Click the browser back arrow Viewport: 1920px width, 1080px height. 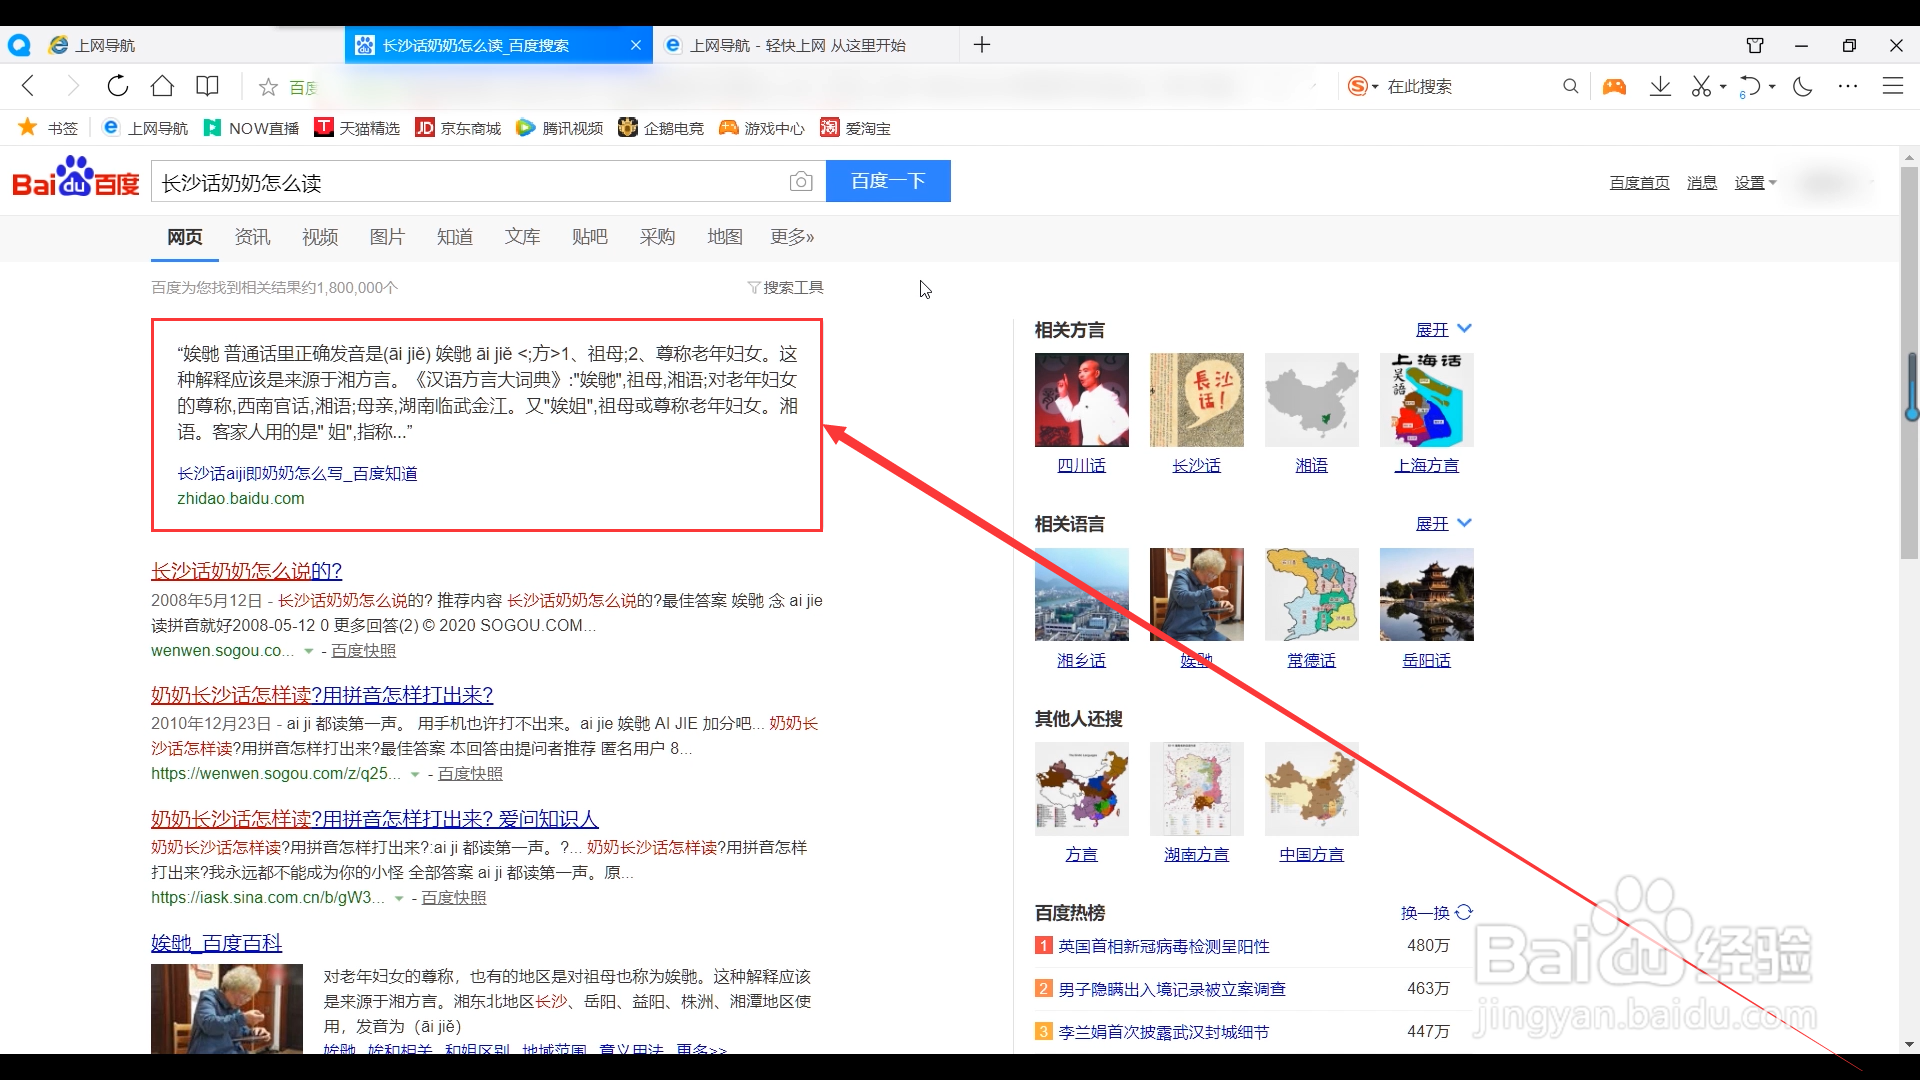(x=28, y=86)
